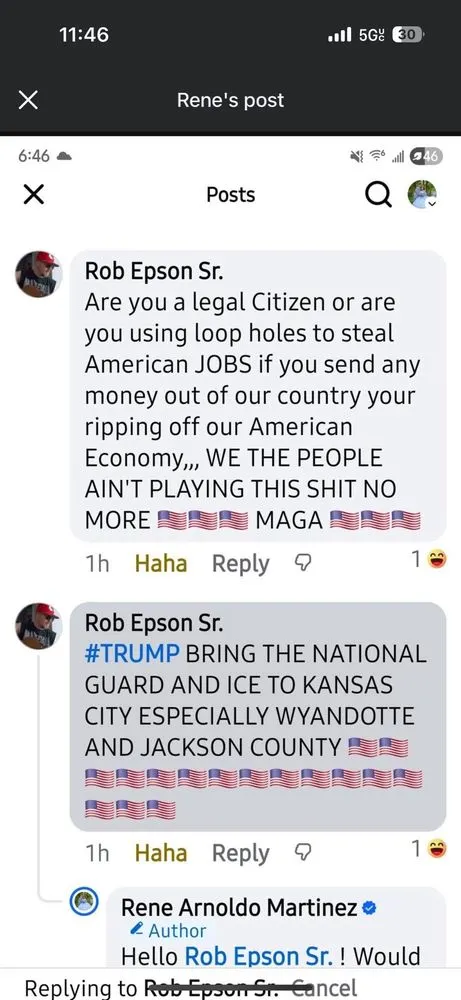Open search with the magnifier icon

point(378,195)
